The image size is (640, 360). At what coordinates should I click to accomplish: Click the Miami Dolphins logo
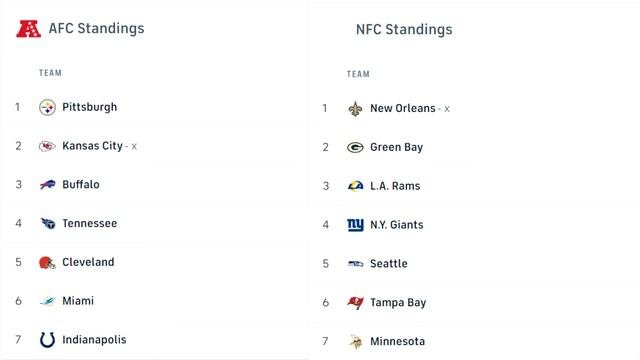coord(48,301)
